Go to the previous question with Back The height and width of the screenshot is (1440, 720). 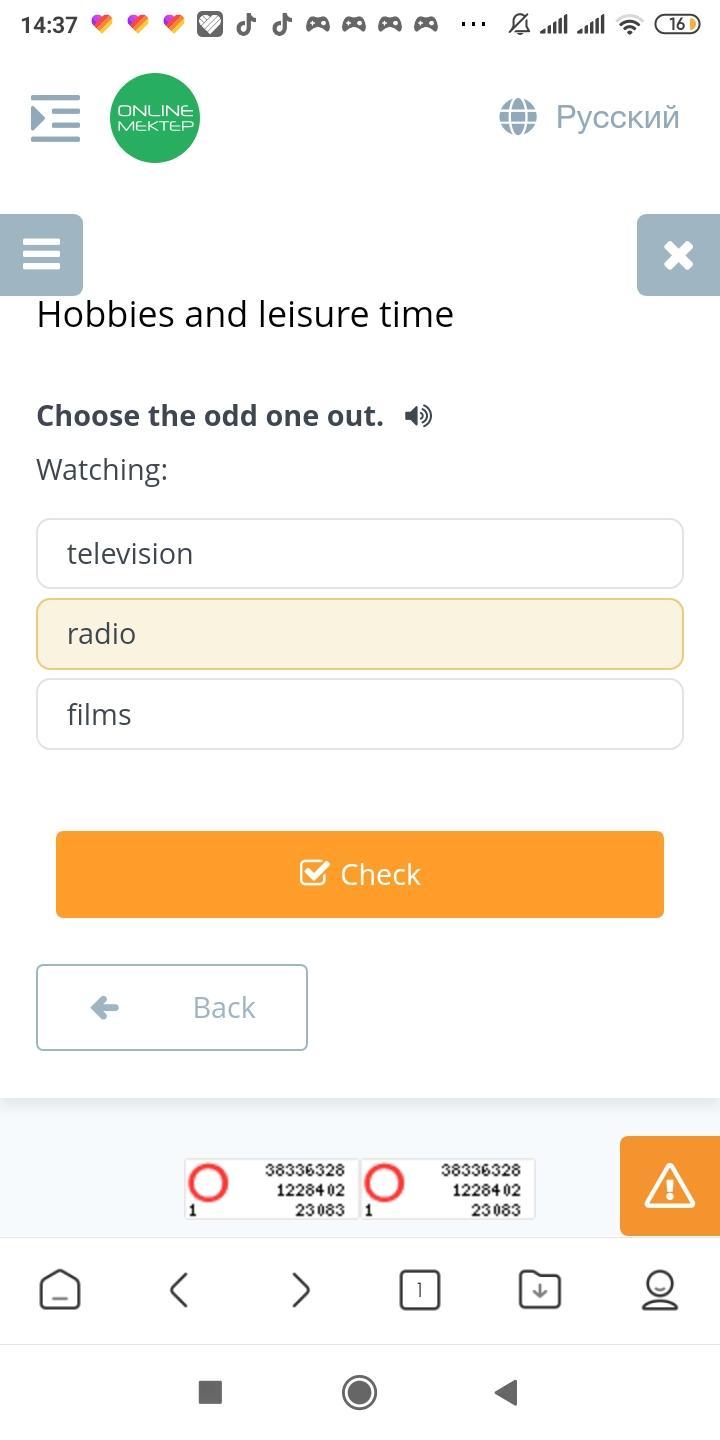tap(172, 1007)
